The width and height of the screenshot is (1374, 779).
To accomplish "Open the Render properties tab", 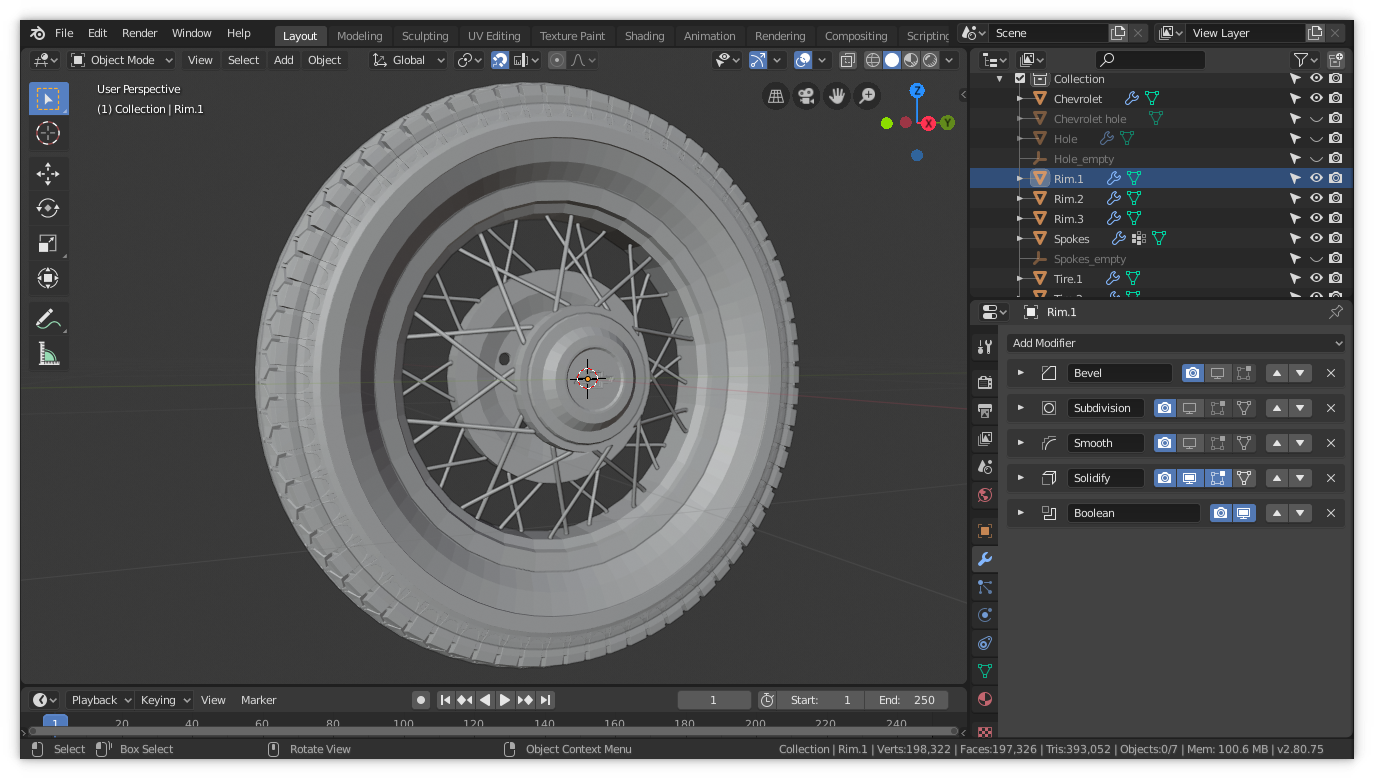I will click(984, 382).
